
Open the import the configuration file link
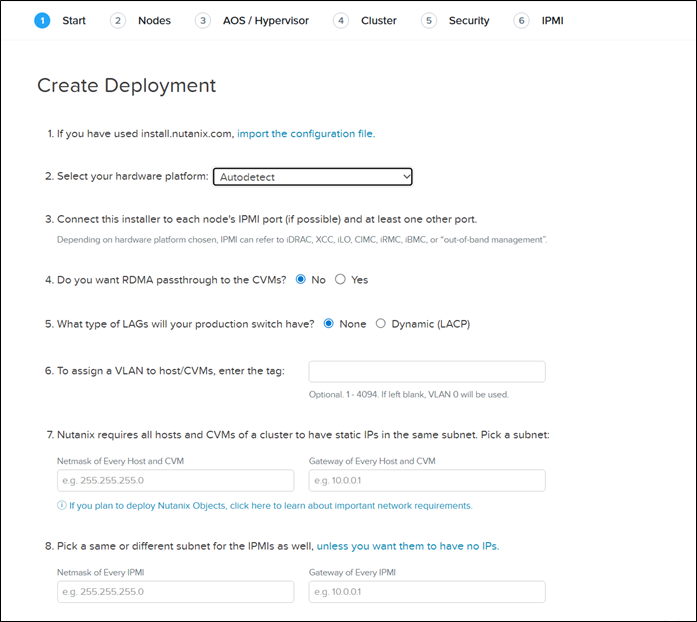306,133
